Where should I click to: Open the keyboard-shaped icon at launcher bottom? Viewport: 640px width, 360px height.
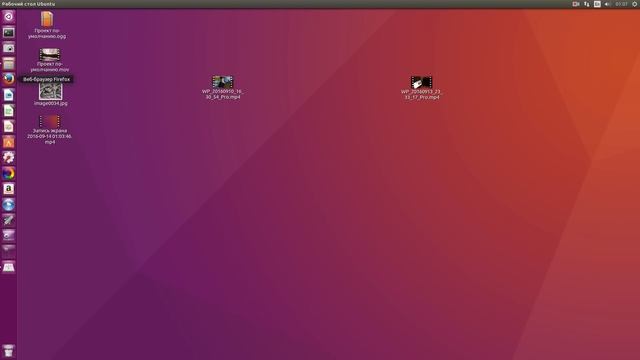(9, 267)
